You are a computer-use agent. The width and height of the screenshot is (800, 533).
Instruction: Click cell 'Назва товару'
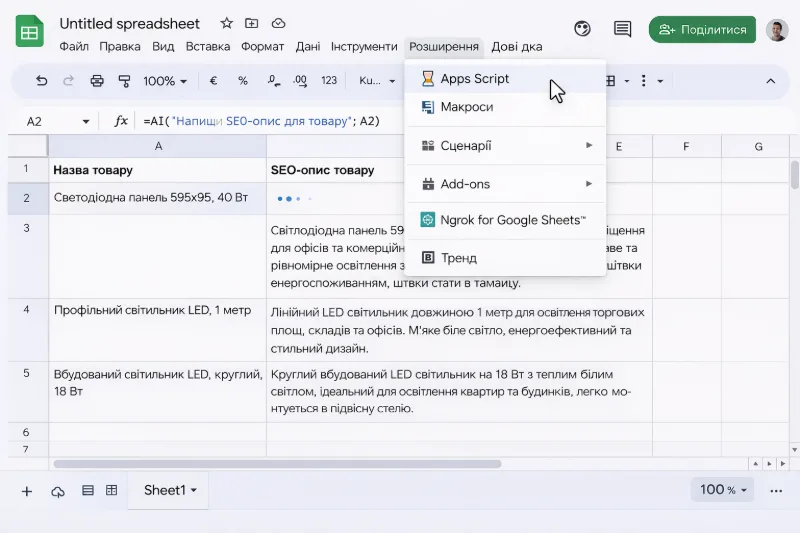pos(158,170)
